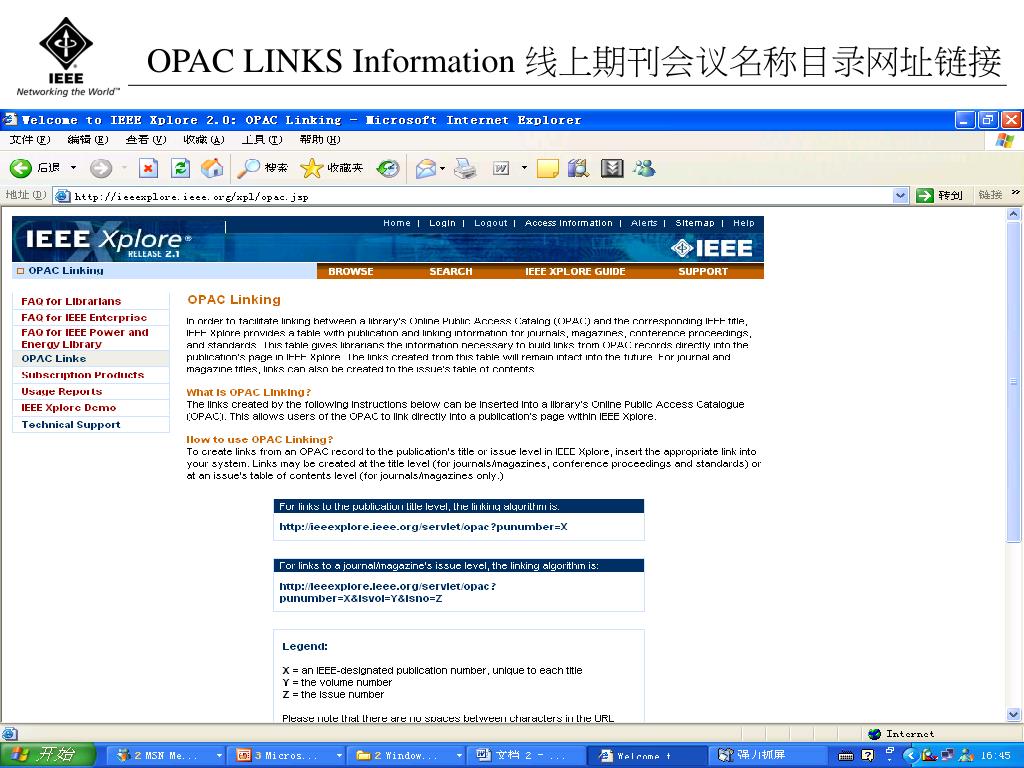The image size is (1024, 768).
Task: Open the 收藏(A) menu
Action: pos(204,139)
